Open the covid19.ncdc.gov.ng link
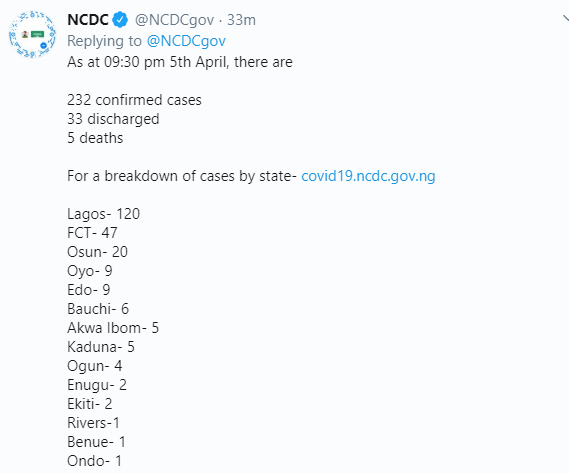This screenshot has height=473, width=569. 368,176
